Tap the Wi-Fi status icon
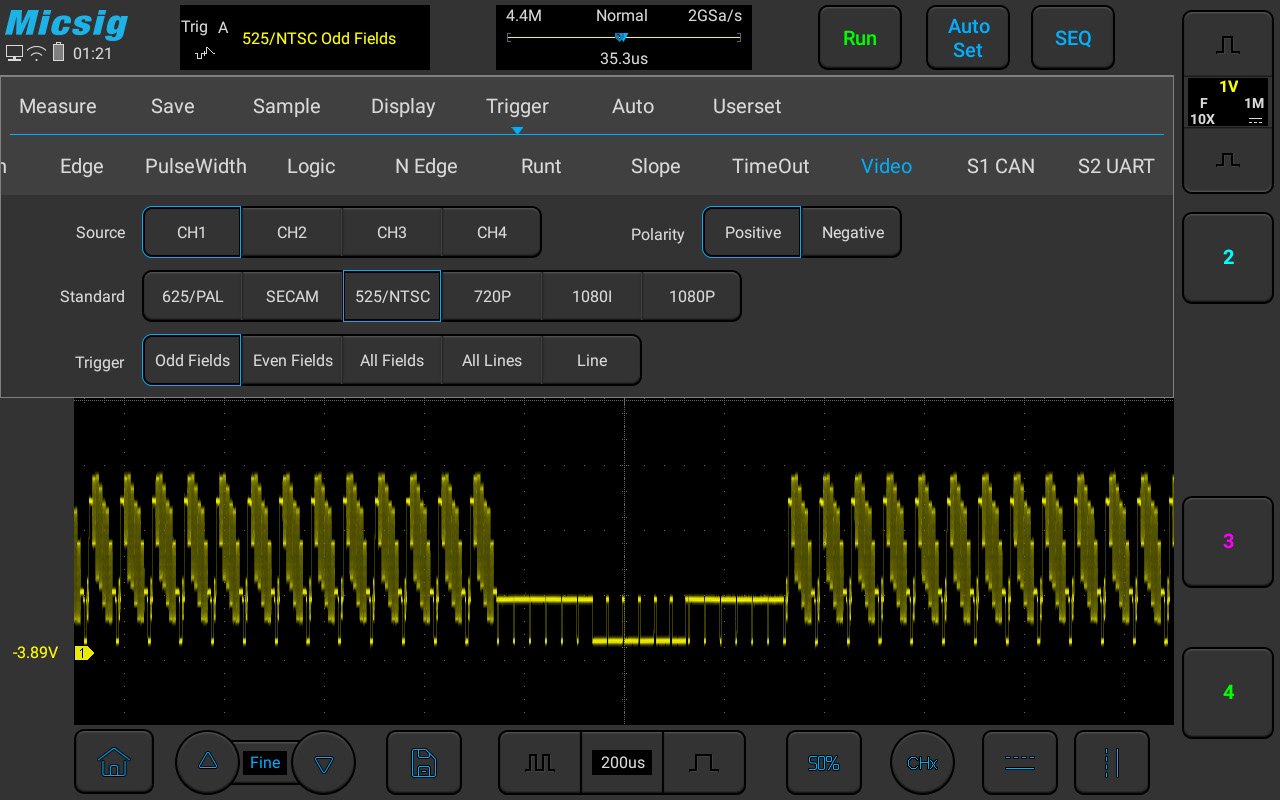Image resolution: width=1280 pixels, height=800 pixels. pyautogui.click(x=37, y=53)
